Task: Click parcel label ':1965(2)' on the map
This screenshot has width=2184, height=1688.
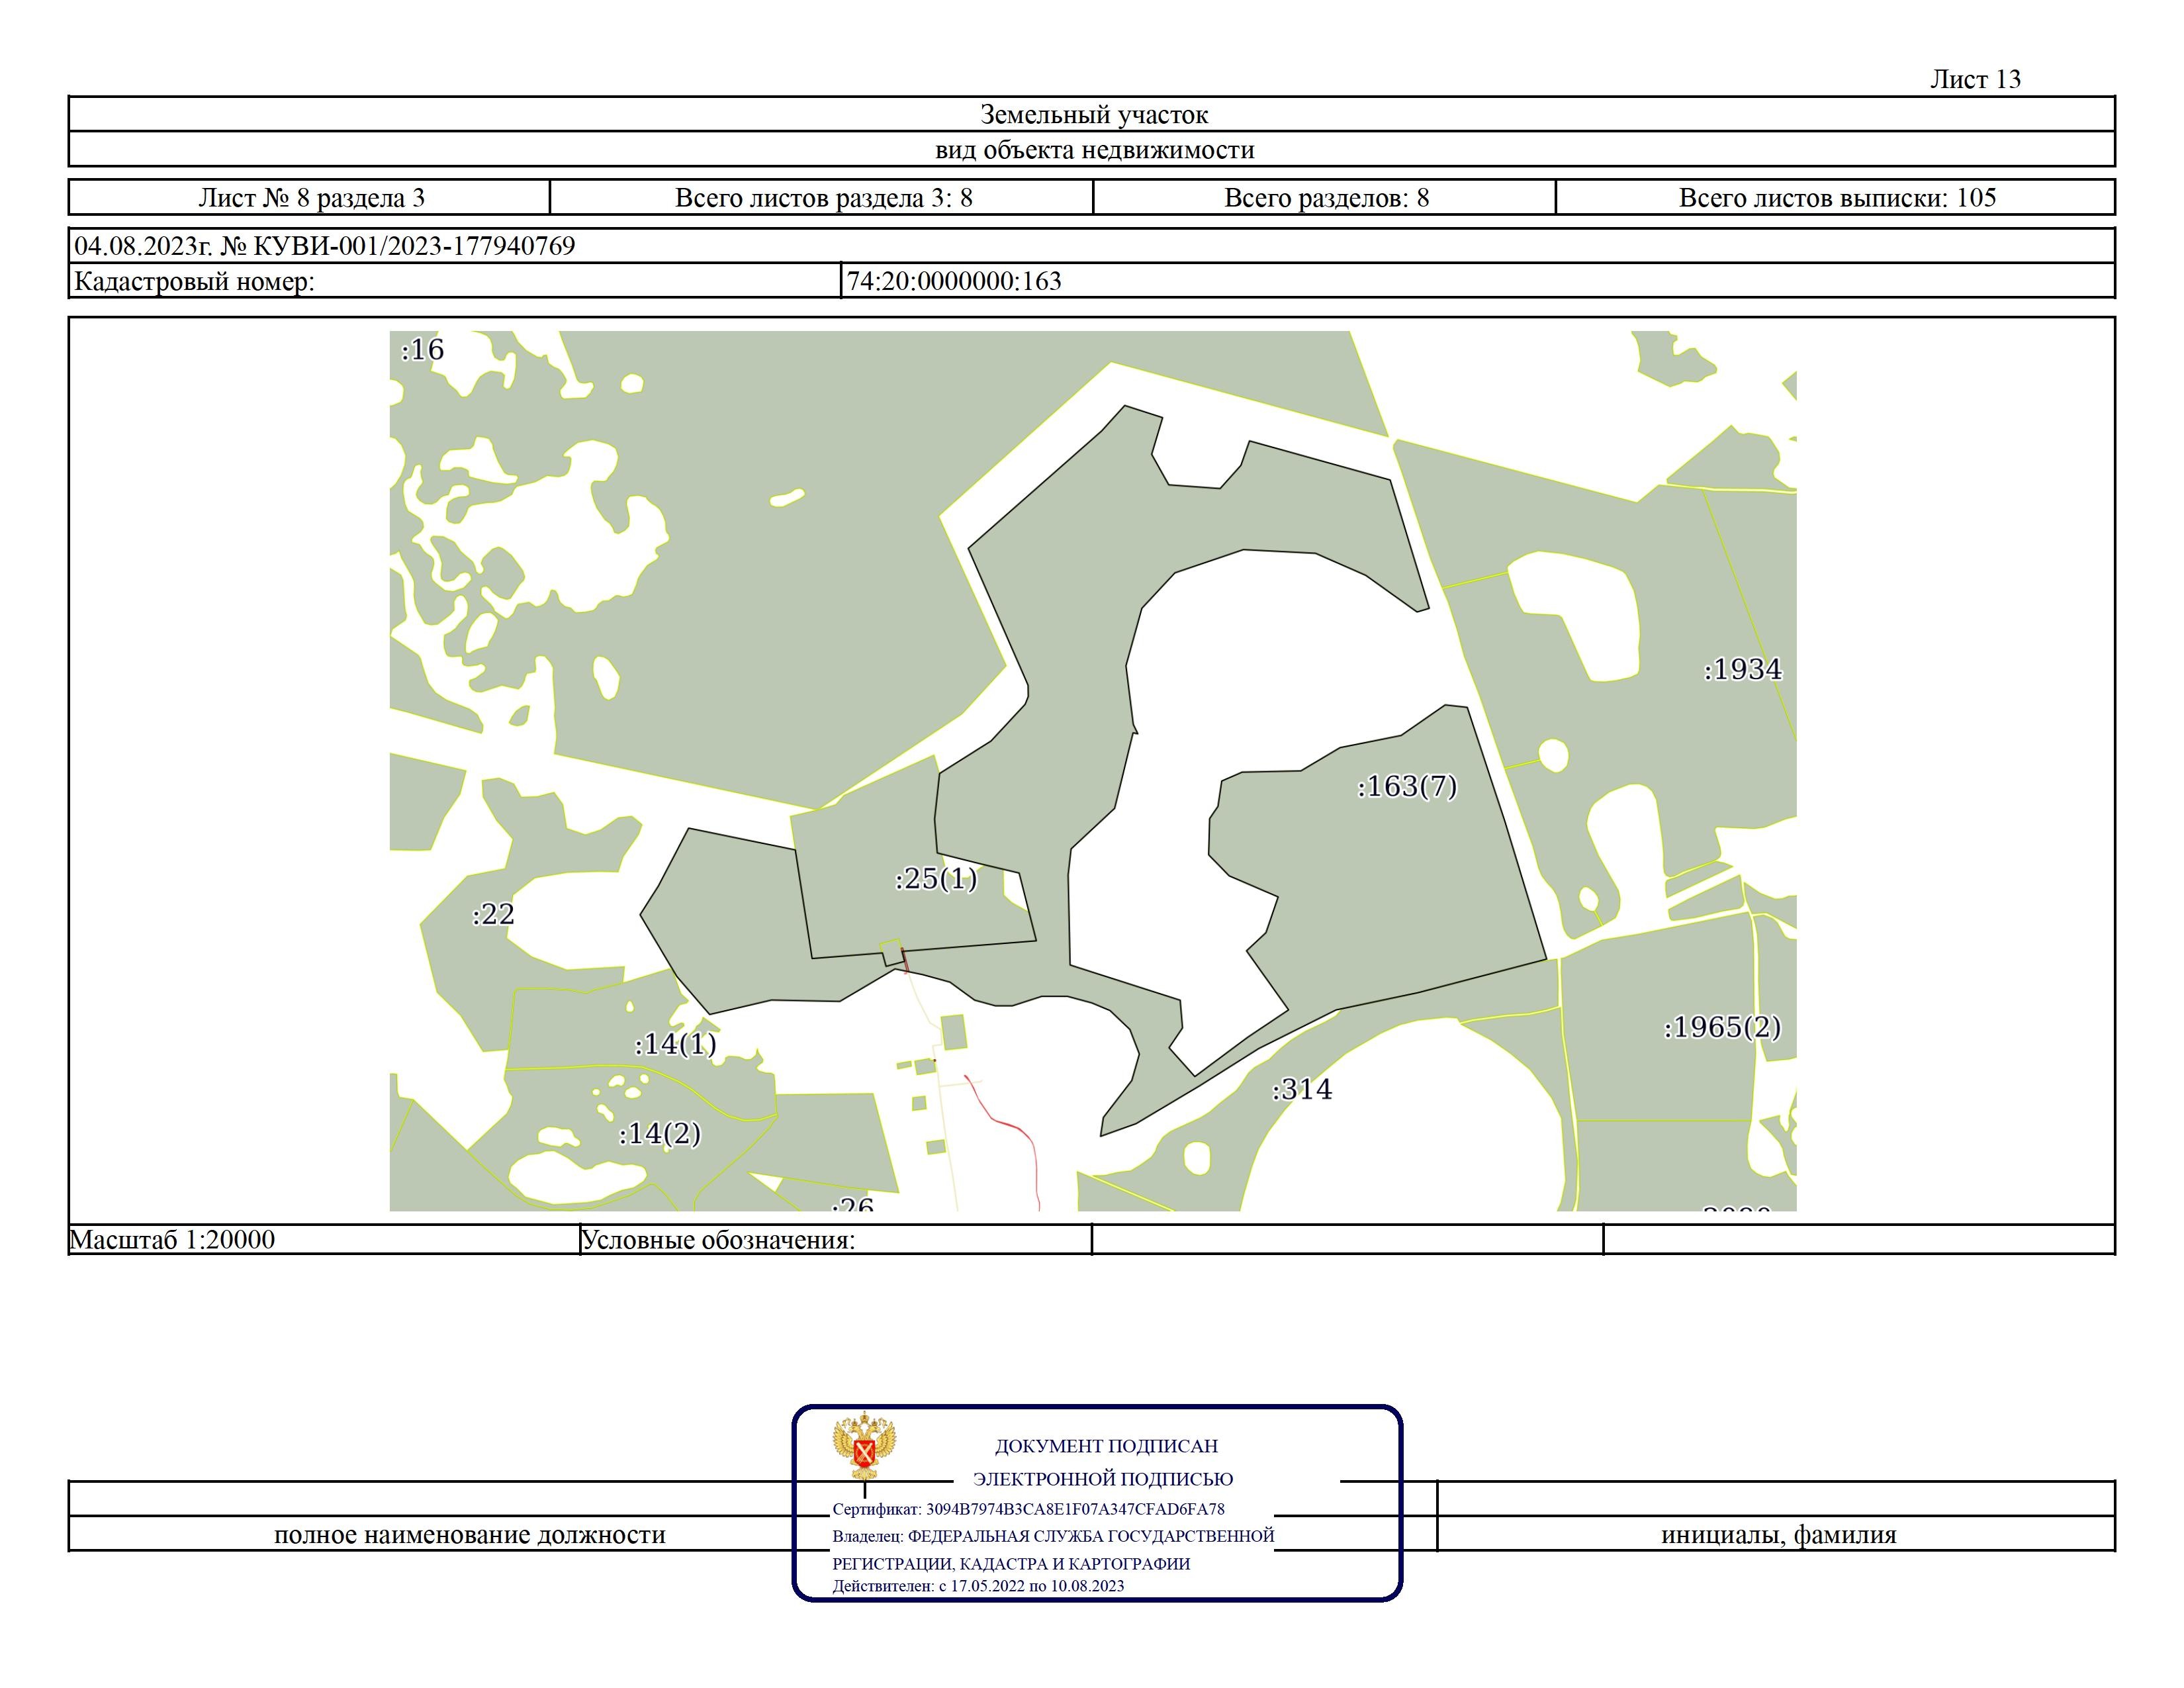Action: tap(1722, 1028)
